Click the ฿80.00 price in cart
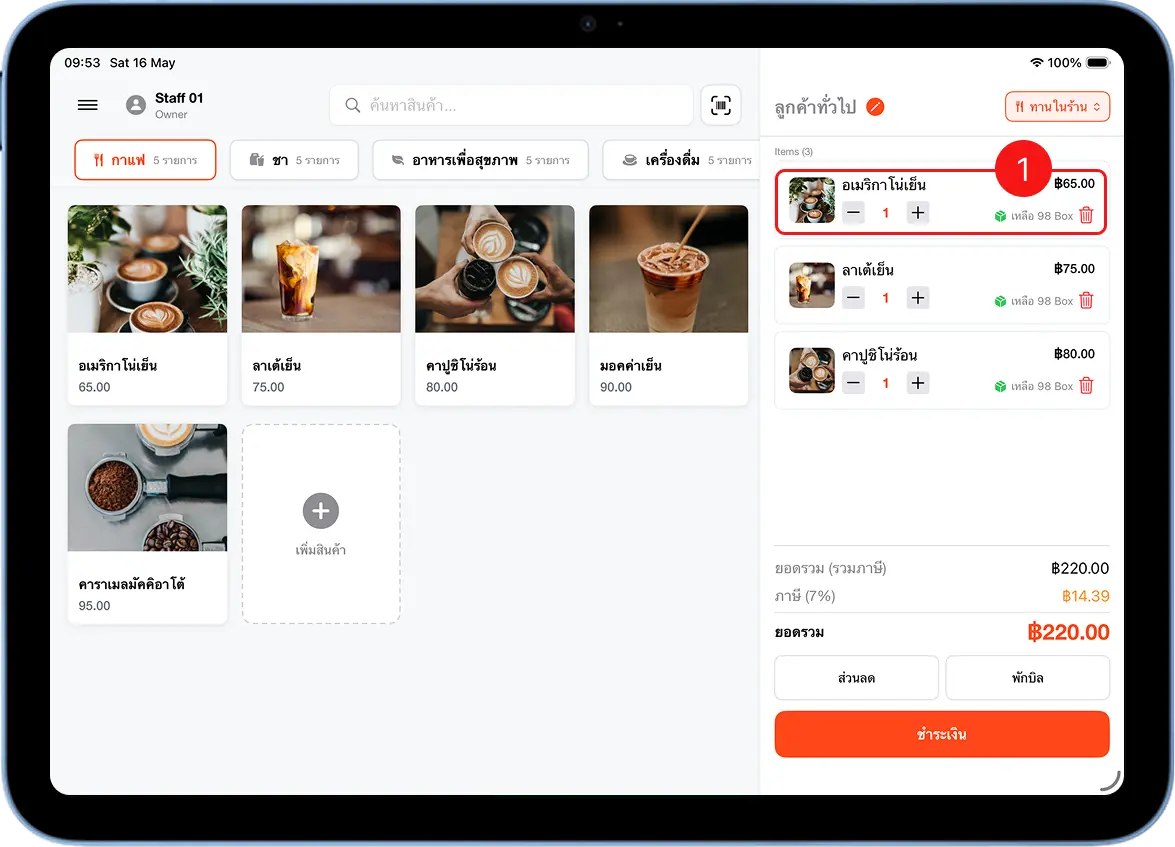This screenshot has width=1175, height=847. (1074, 354)
